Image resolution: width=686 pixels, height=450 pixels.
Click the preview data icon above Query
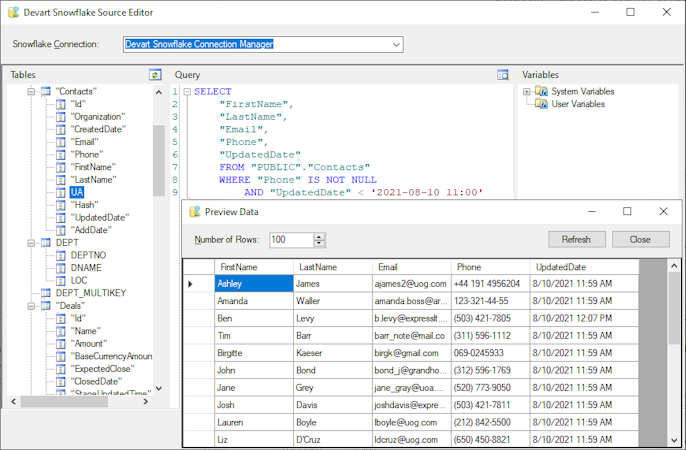(x=503, y=75)
